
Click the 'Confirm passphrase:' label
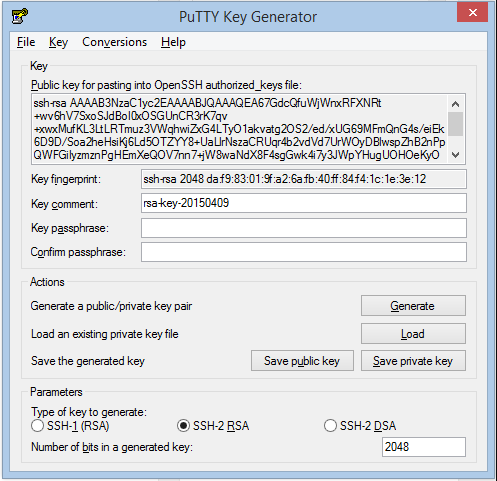click(78, 252)
